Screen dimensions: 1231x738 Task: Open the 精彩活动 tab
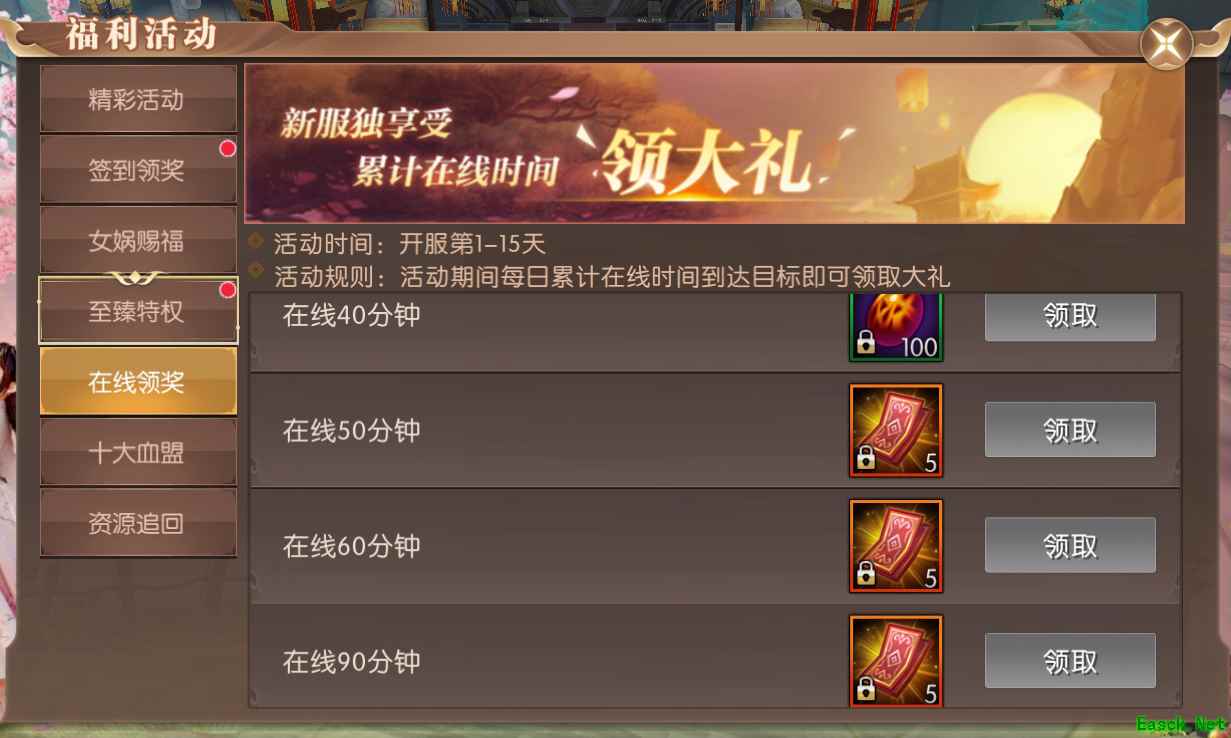pyautogui.click(x=138, y=100)
